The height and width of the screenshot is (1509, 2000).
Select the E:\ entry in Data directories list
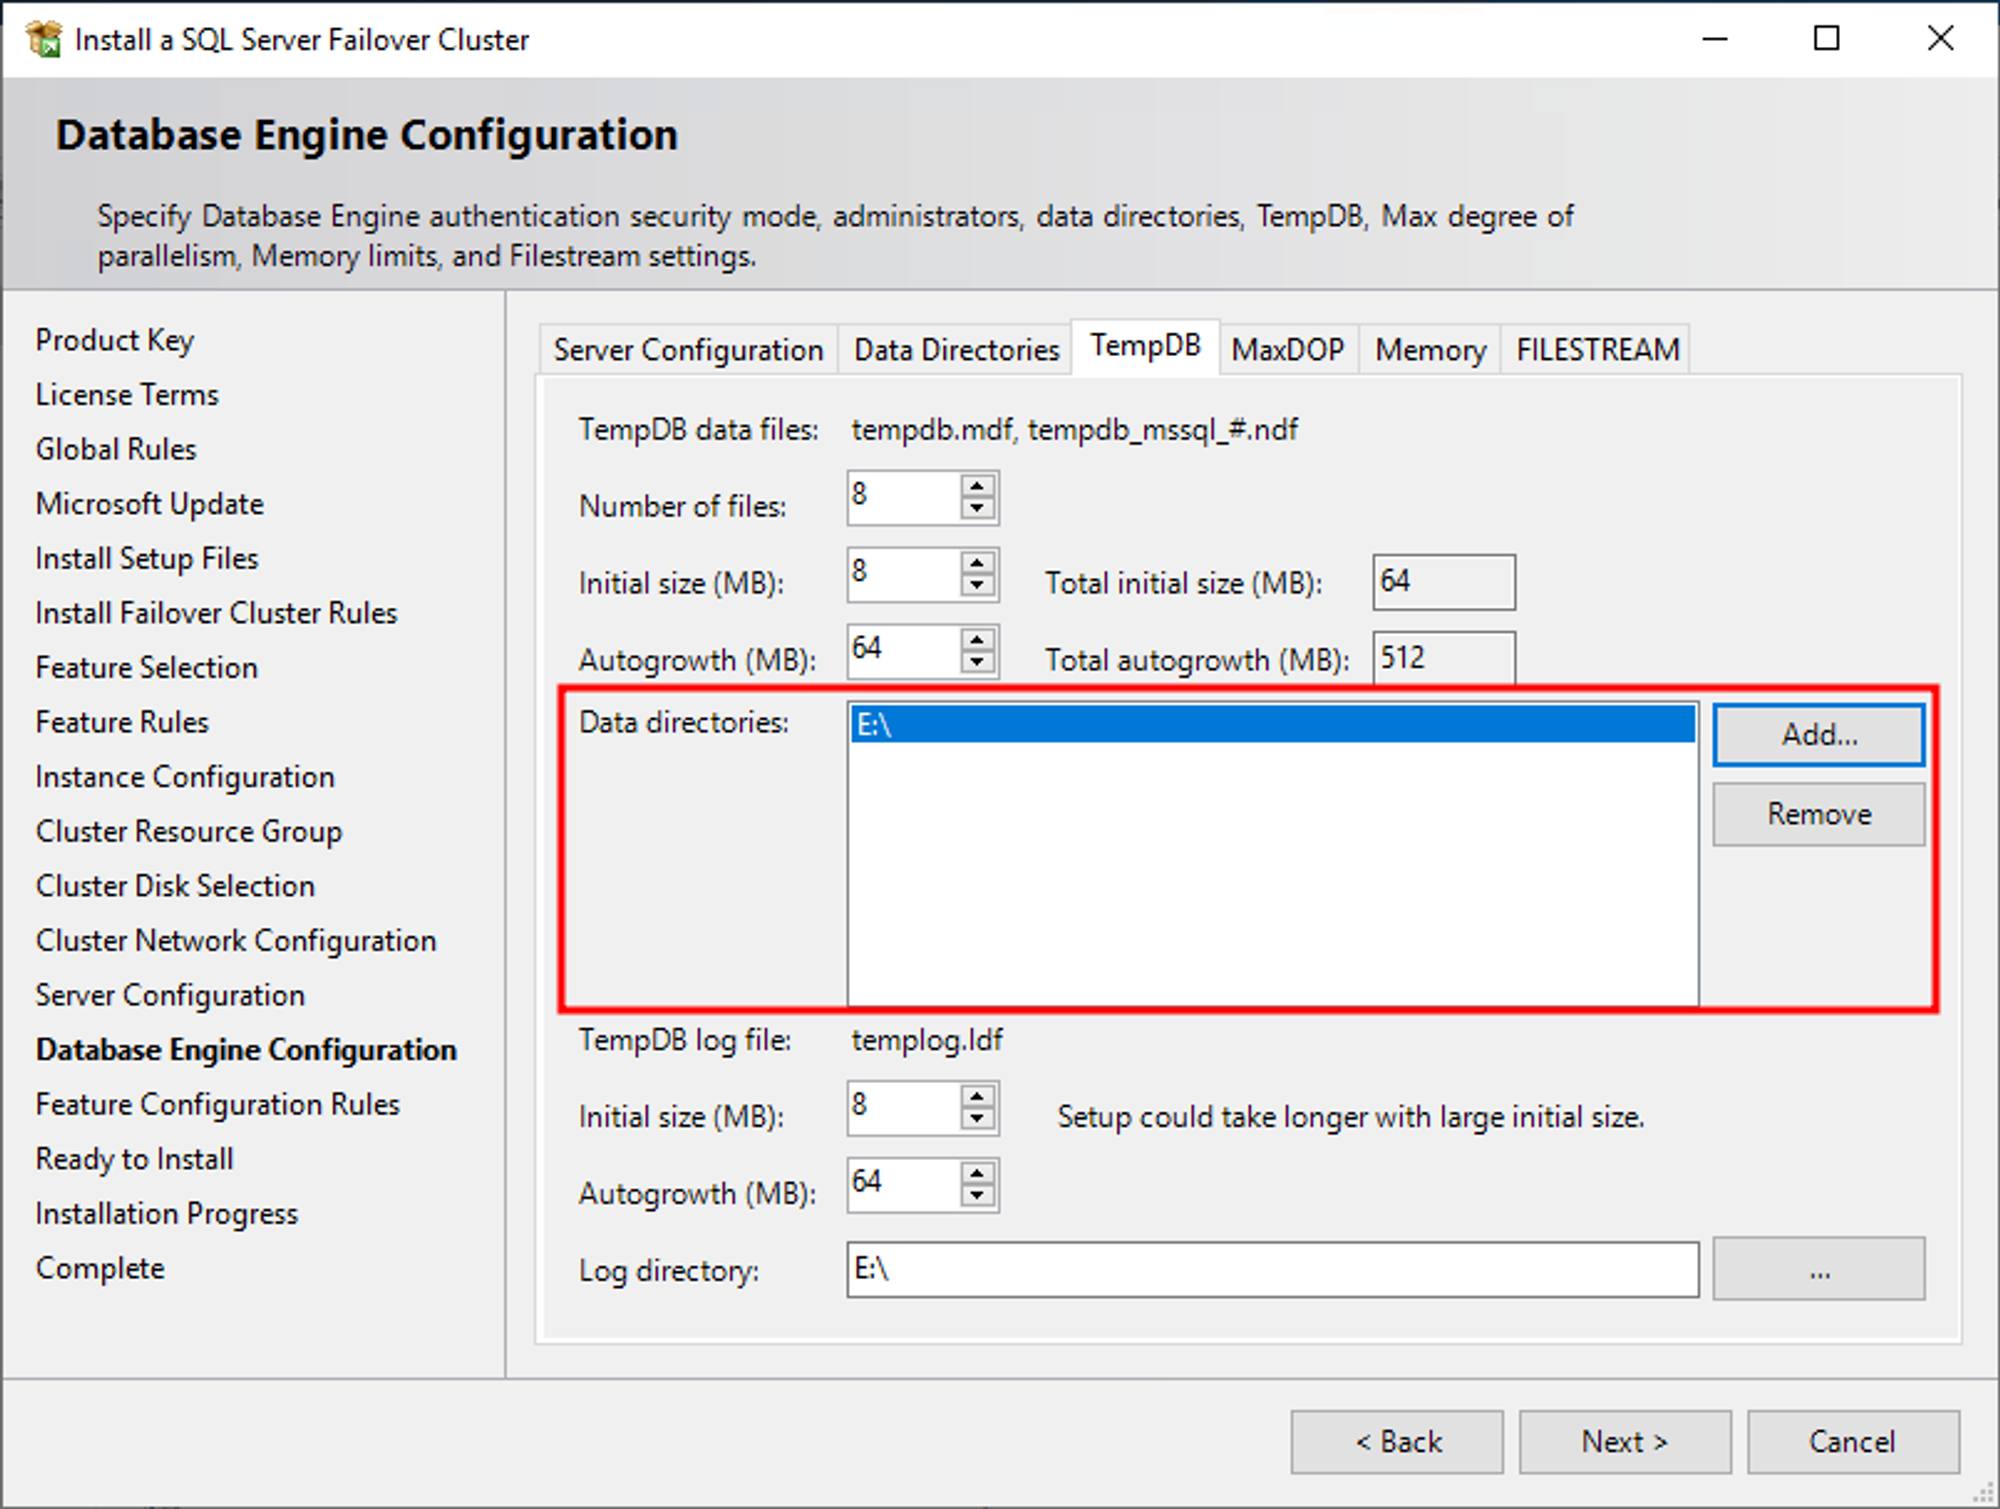pos(1270,725)
